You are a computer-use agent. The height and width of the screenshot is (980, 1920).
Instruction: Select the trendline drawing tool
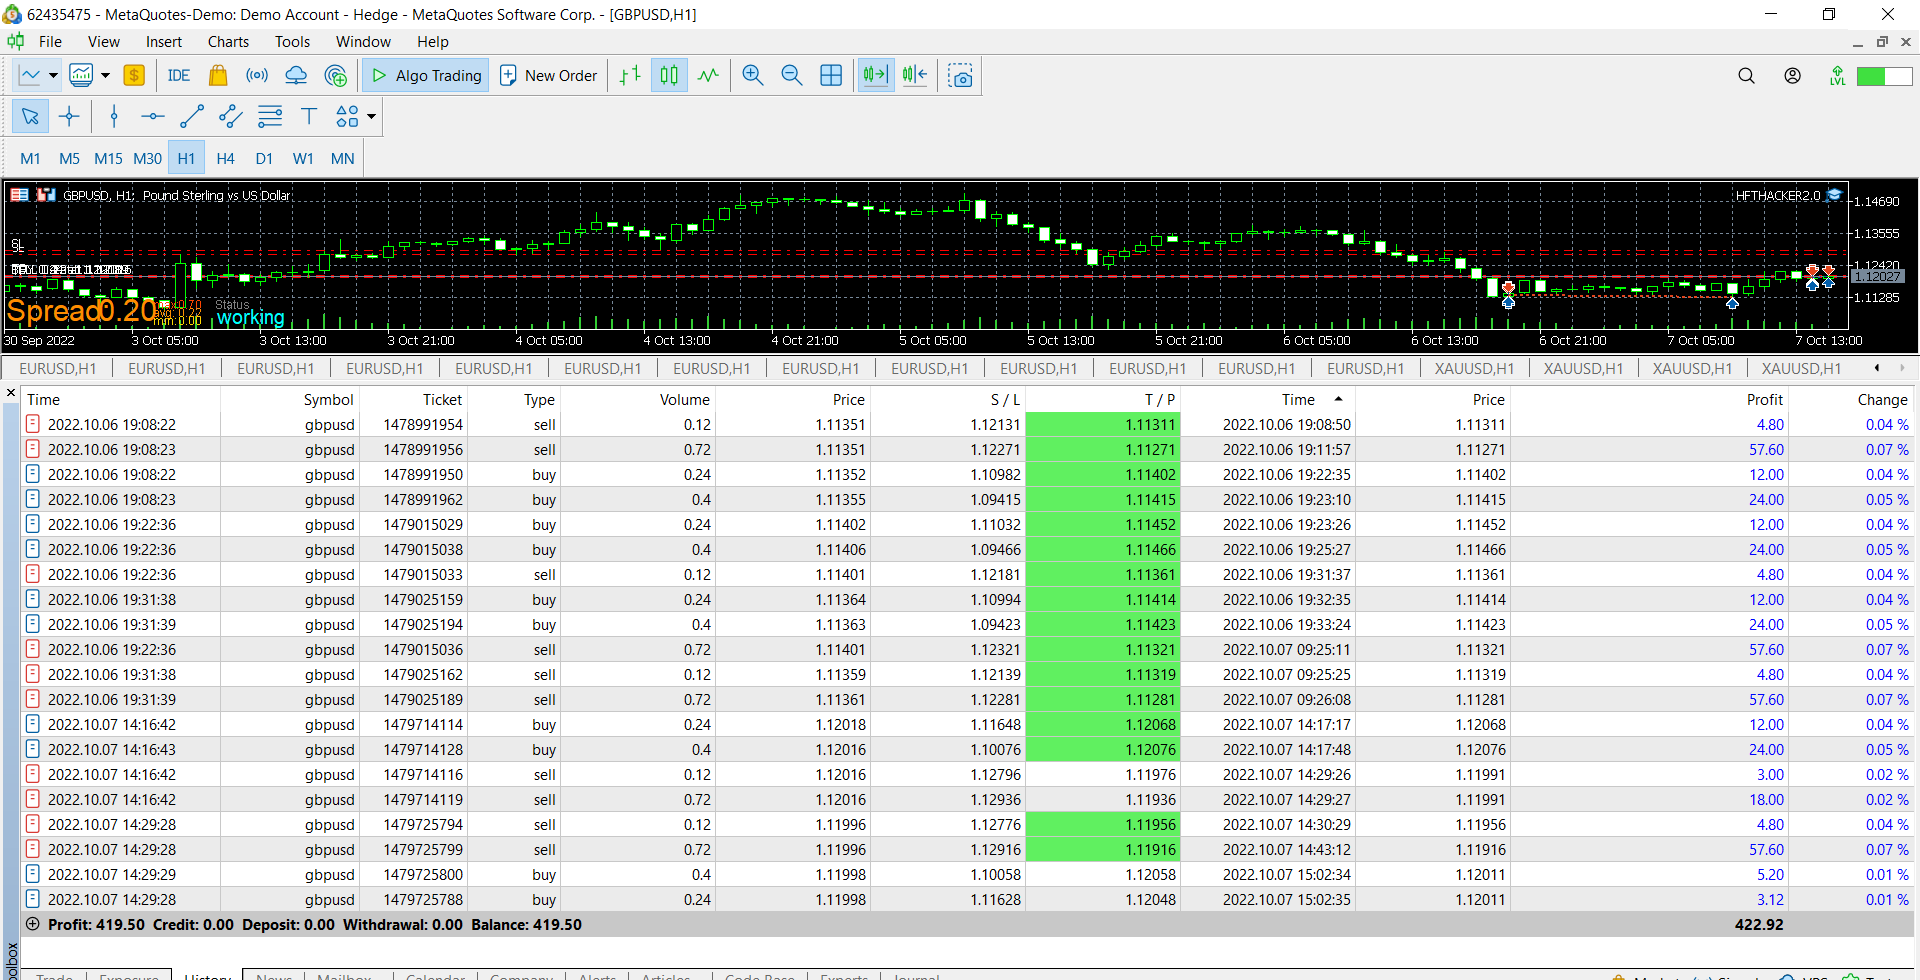click(191, 117)
